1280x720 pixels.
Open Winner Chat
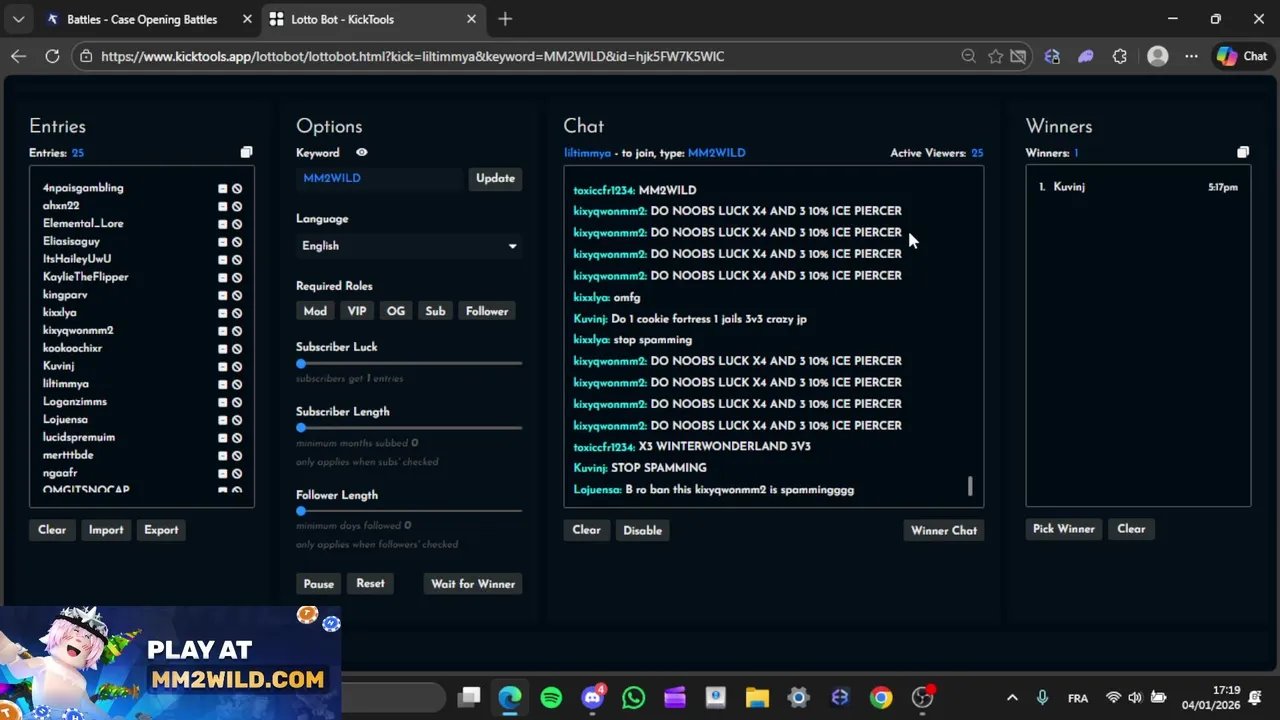[944, 530]
